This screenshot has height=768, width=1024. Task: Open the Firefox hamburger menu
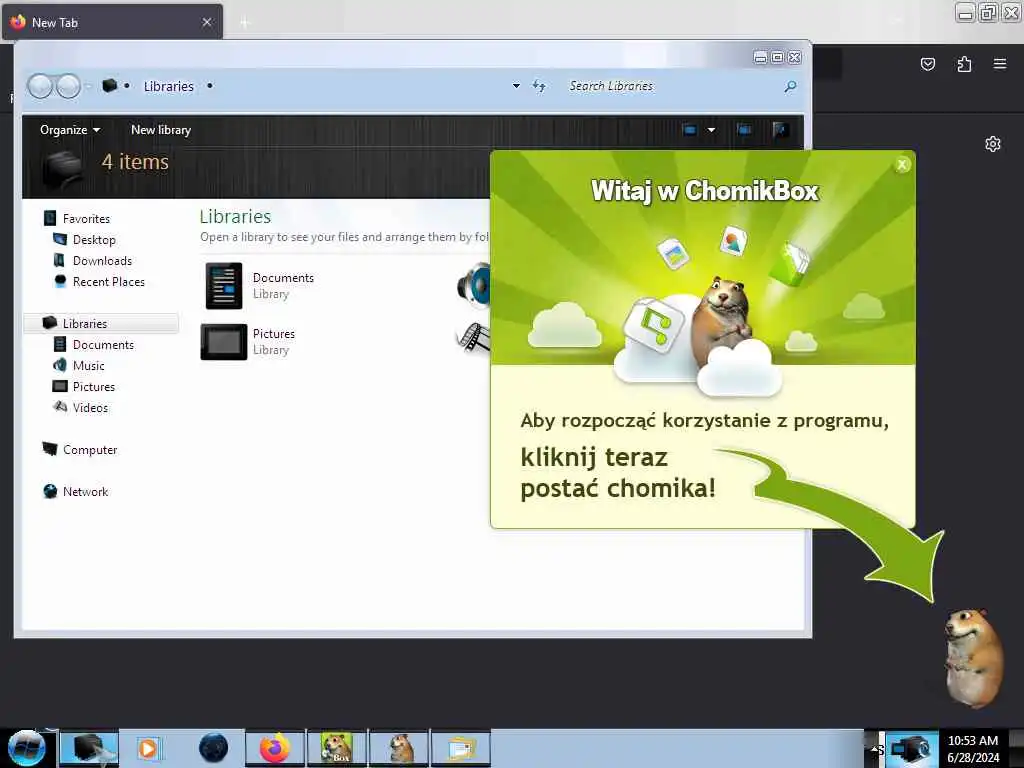click(x=999, y=64)
